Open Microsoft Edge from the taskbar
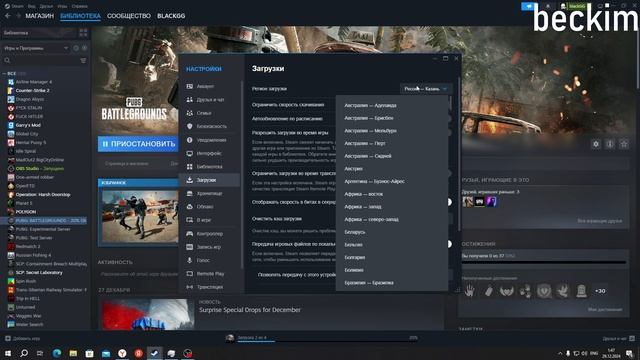The width and height of the screenshot is (640, 360). [x=57, y=353]
